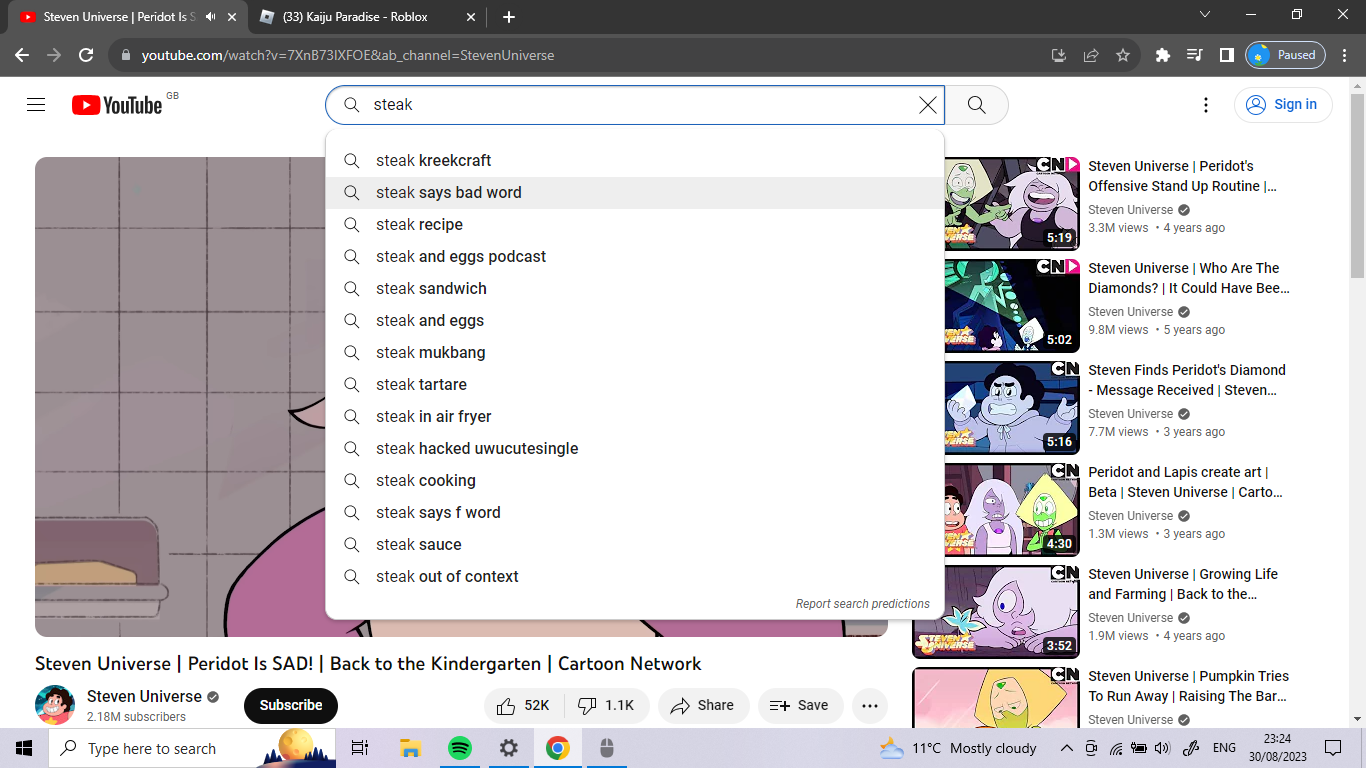
Task: Open Peridot and Lapis create art title
Action: (x=1187, y=482)
